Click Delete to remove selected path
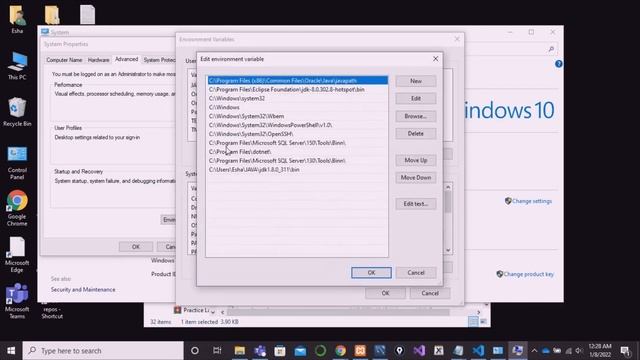The height and width of the screenshot is (360, 640). pyautogui.click(x=416, y=133)
